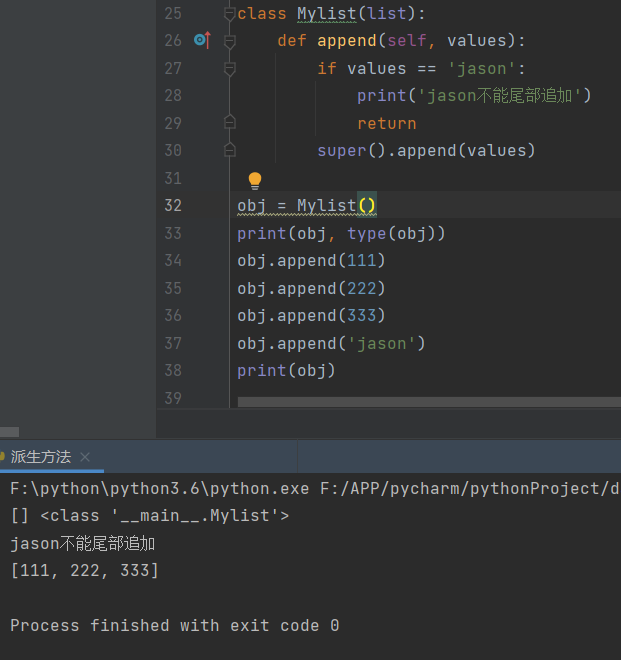Click the 'def append(self, values):' line
Screen dimensions: 621x660
click(401, 41)
